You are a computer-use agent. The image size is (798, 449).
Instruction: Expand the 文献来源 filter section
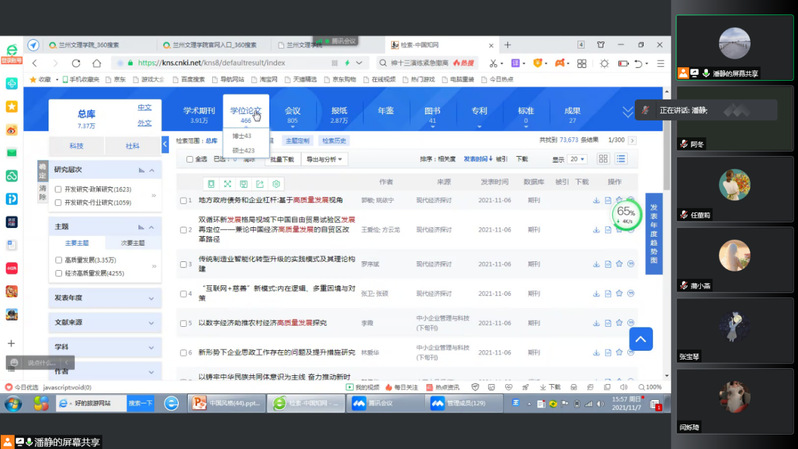(104, 322)
